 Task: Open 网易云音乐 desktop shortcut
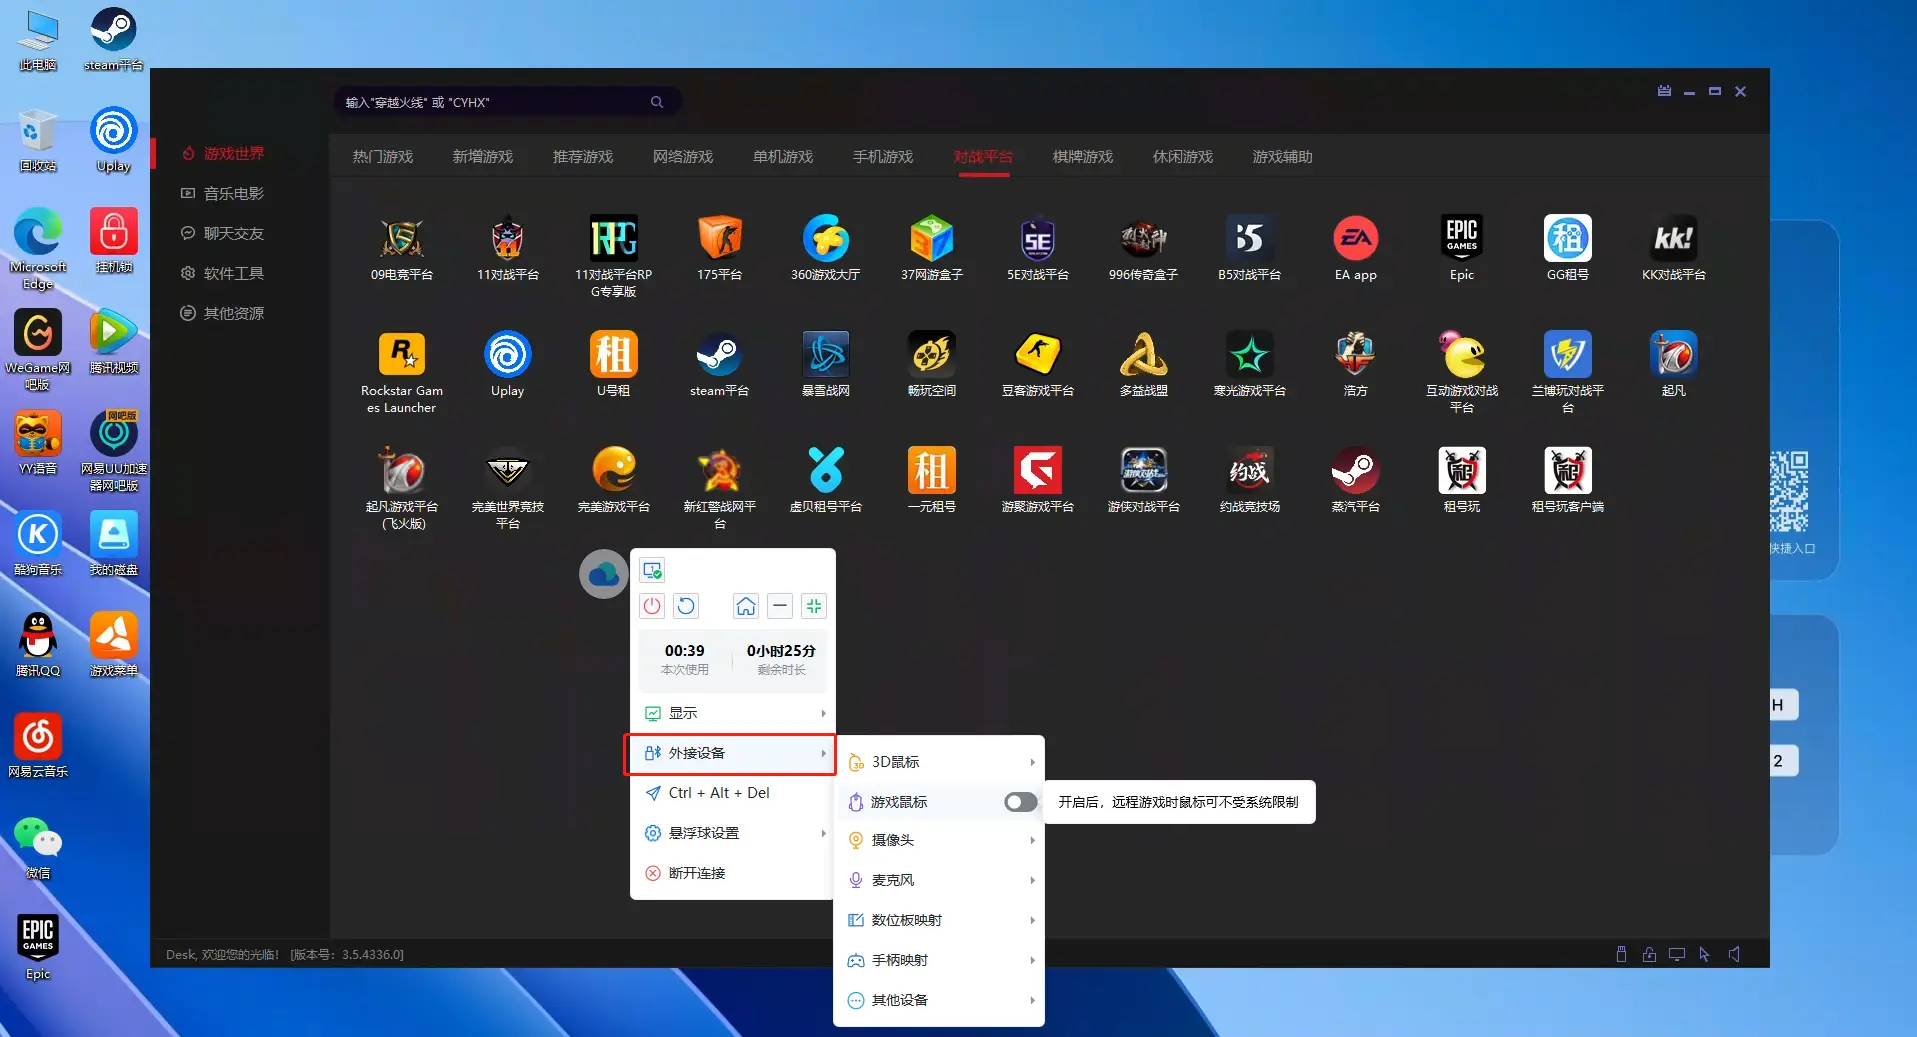tap(38, 746)
